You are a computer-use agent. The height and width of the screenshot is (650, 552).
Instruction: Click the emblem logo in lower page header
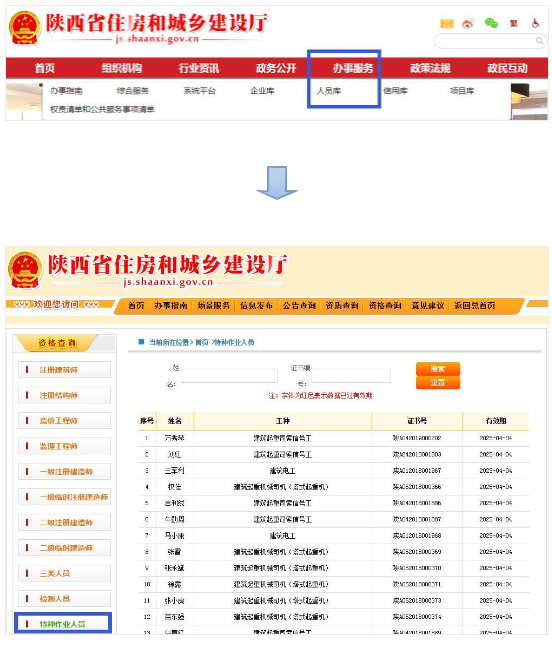[x=25, y=270]
